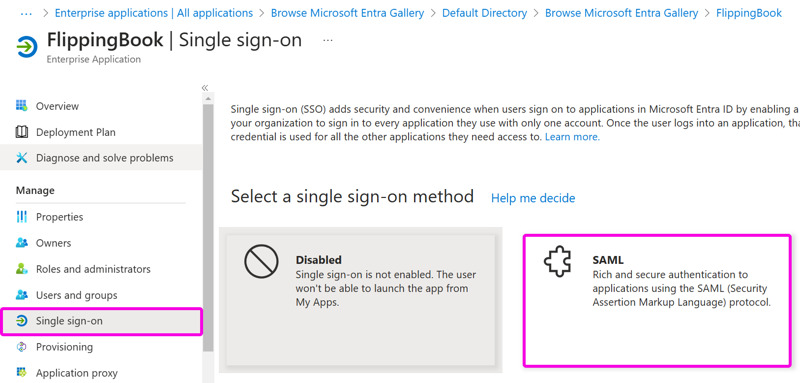Go to Single sign-on menu item
This screenshot has height=383, width=800.
click(102, 321)
